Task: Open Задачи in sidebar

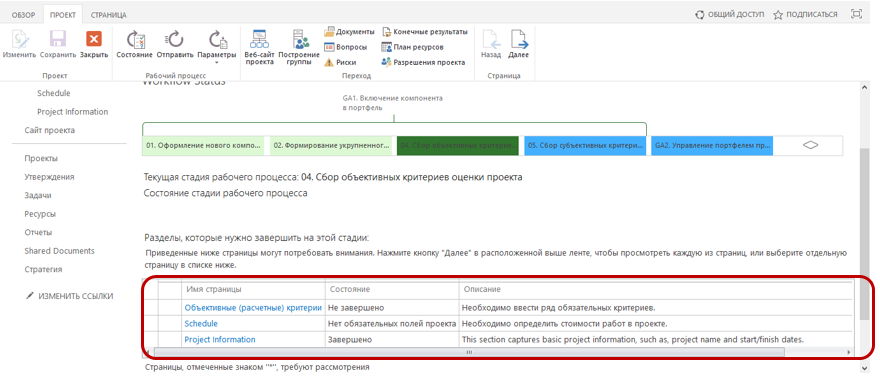Action: tap(38, 195)
